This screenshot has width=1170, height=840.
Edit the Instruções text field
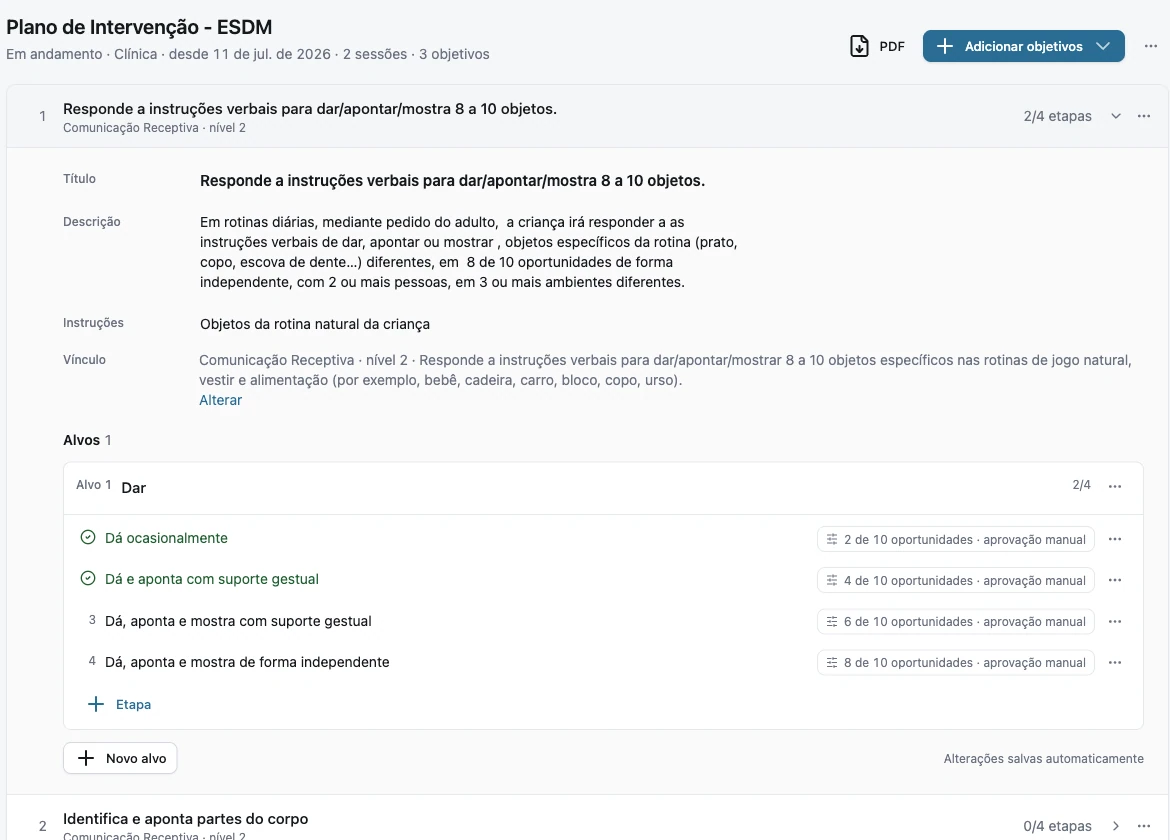[315, 325]
